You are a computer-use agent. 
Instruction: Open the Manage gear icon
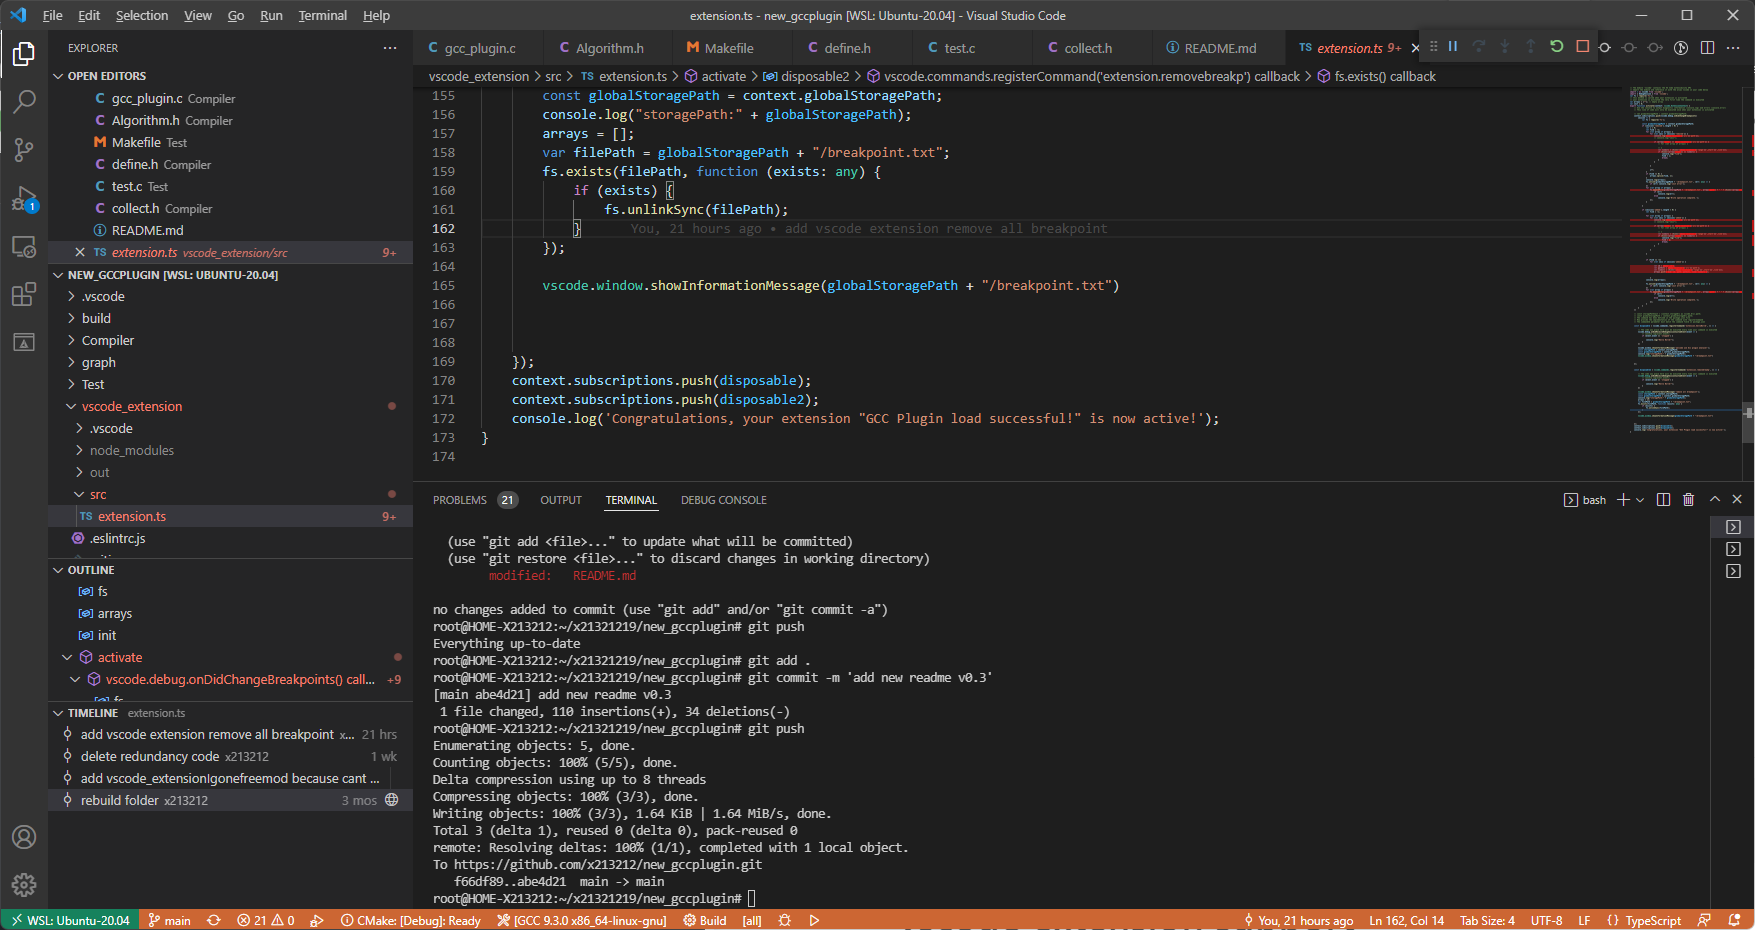click(x=24, y=885)
